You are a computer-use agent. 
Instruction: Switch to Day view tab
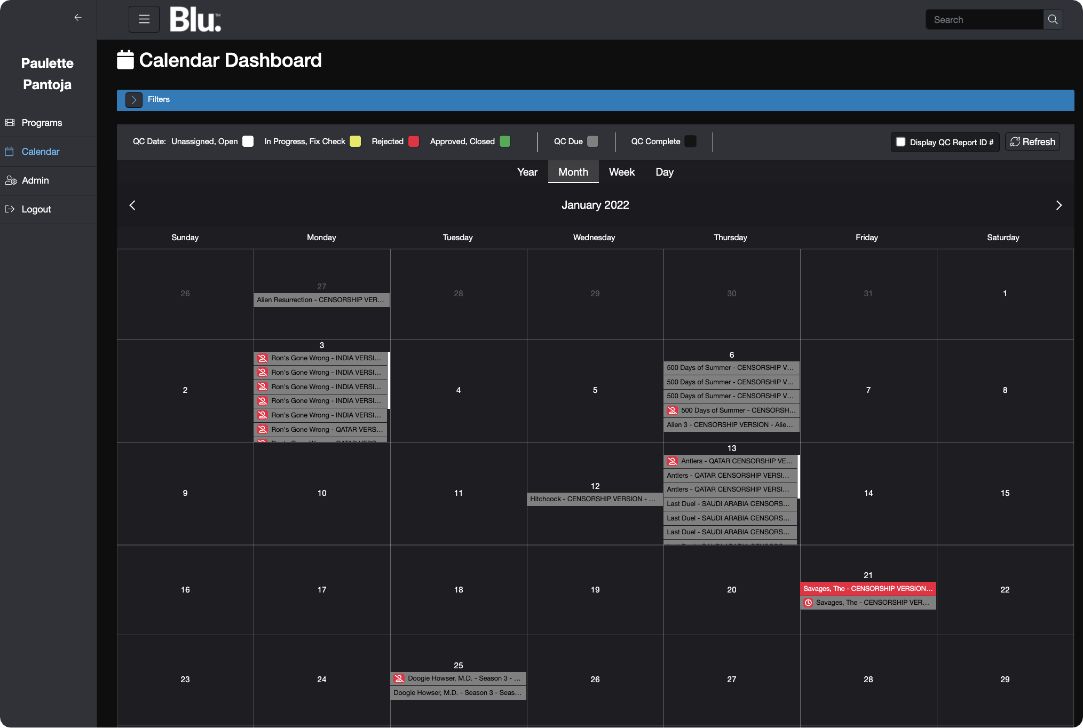pyautogui.click(x=664, y=172)
